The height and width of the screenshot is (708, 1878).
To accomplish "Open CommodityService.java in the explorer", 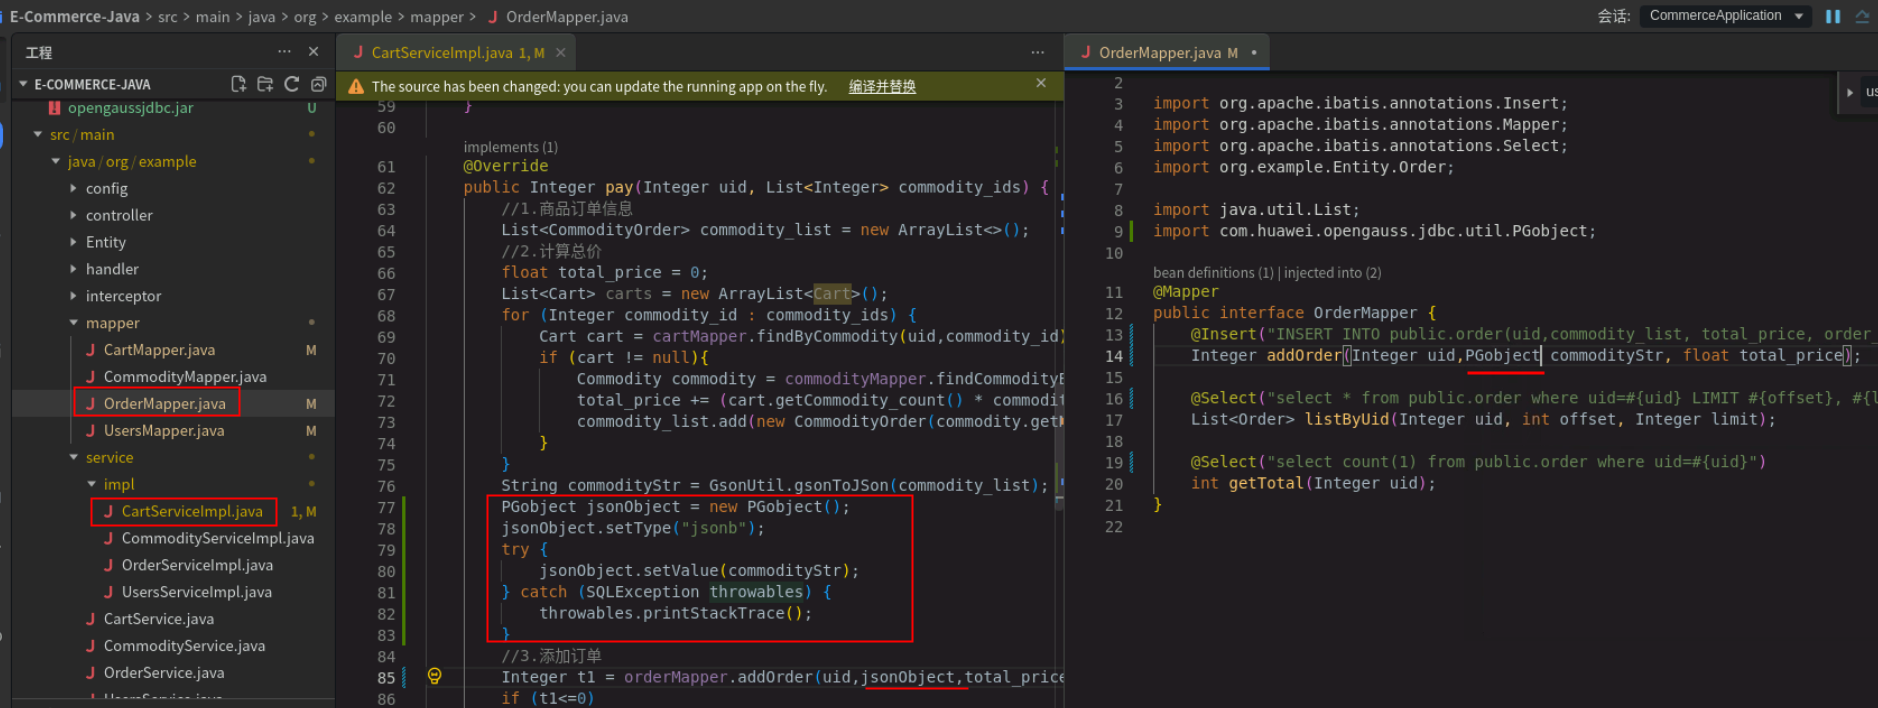I will point(184,646).
